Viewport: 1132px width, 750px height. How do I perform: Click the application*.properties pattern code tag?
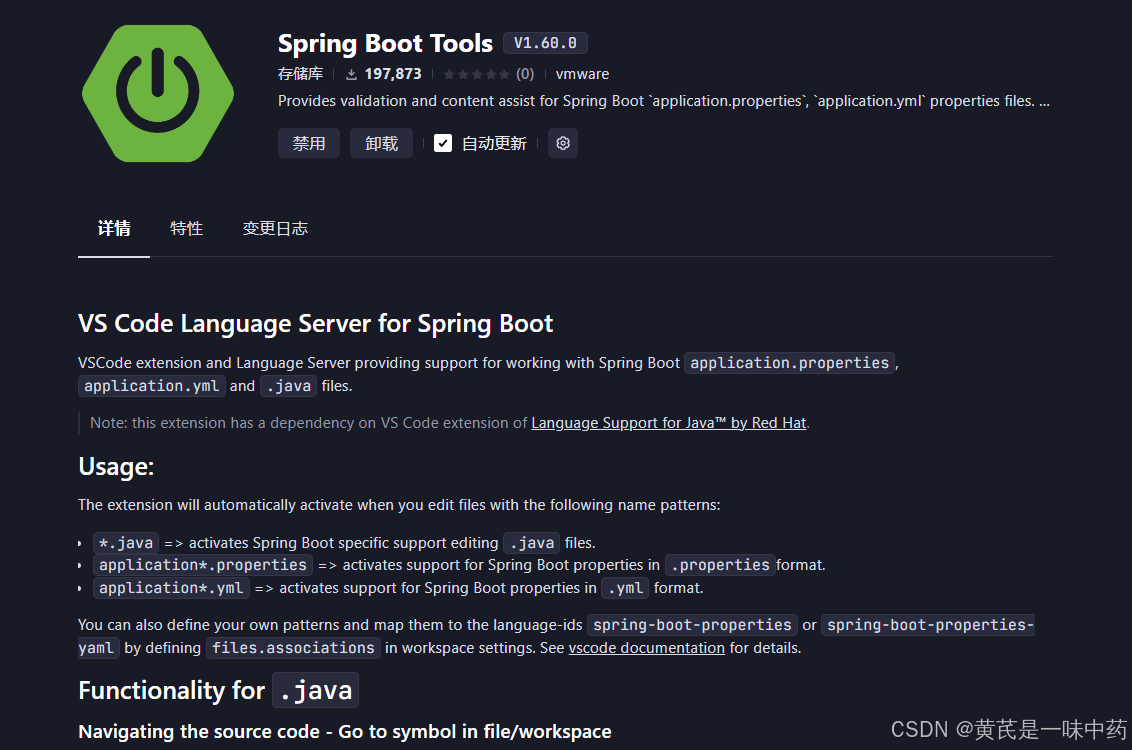(x=203, y=565)
